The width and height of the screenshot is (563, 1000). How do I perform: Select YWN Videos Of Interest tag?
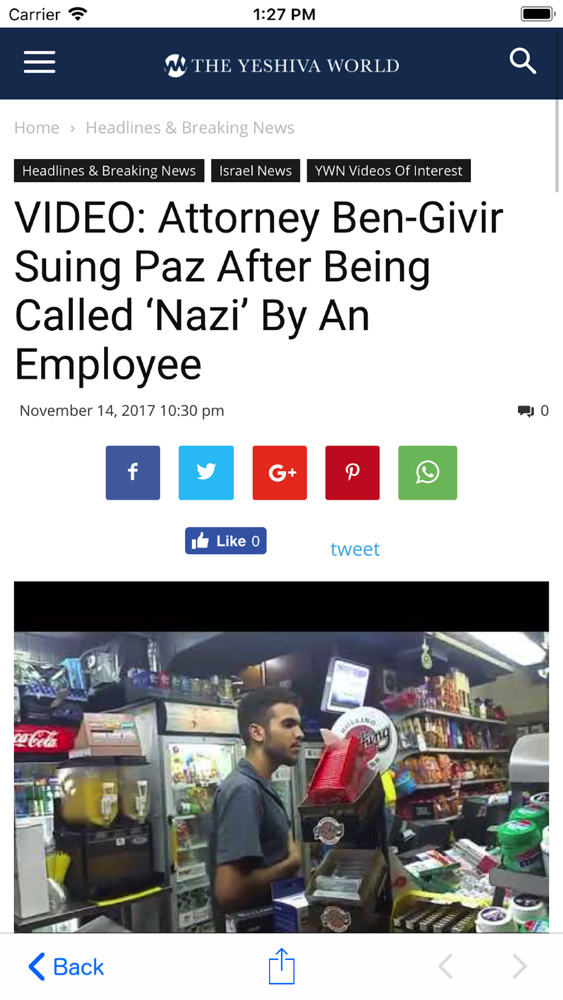point(388,170)
